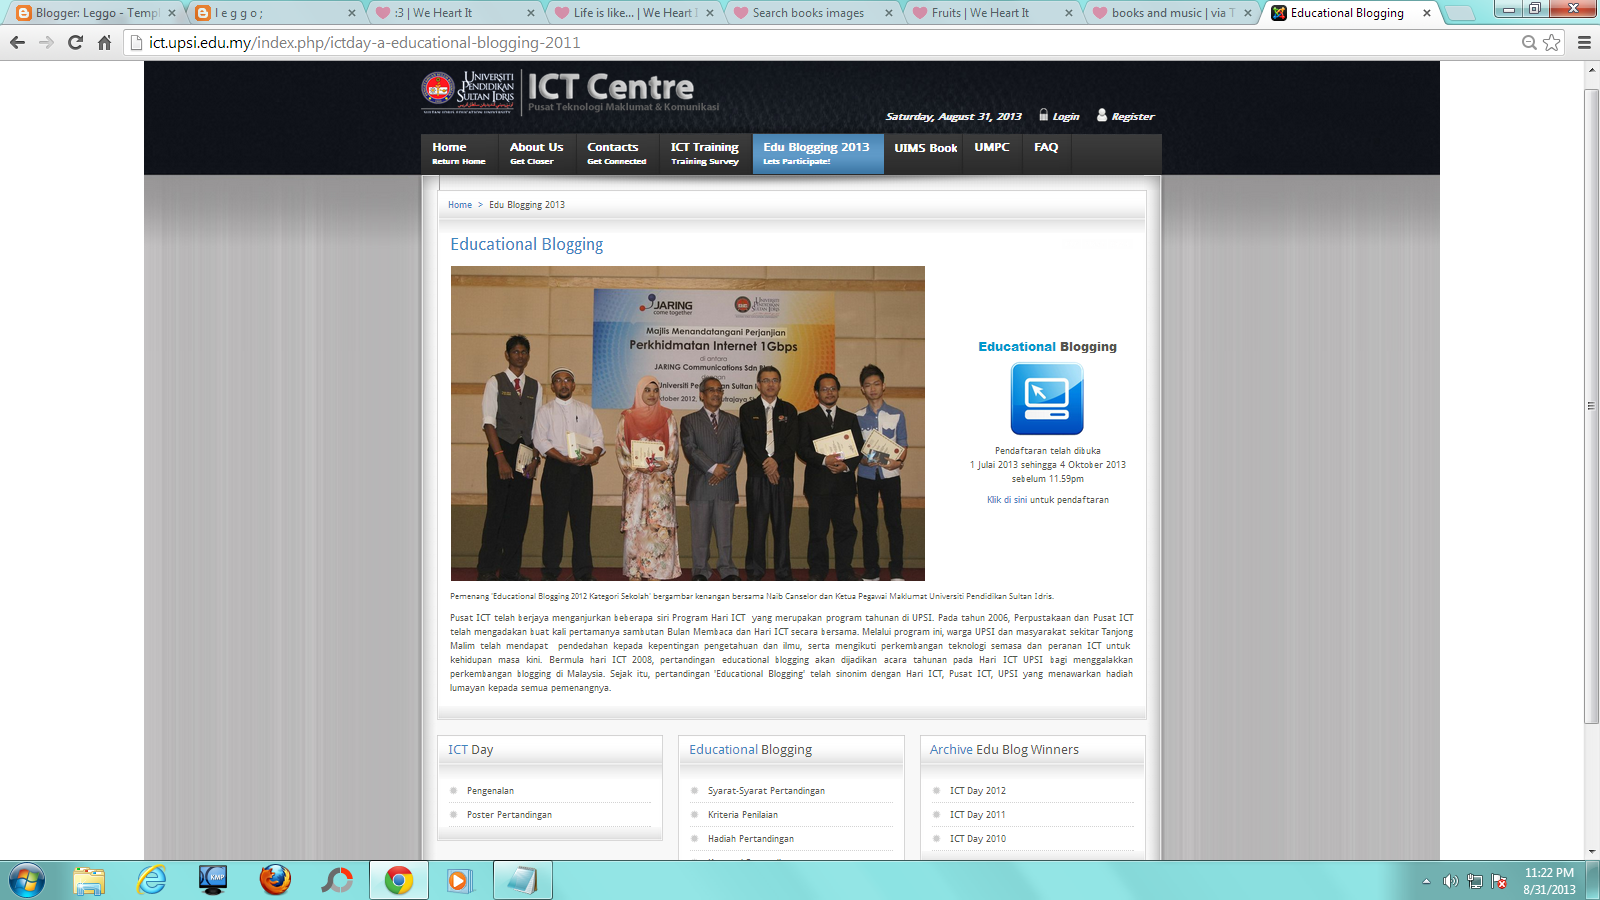This screenshot has height=900, width=1600.
Task: Open the winners group photo
Action: tap(688, 423)
